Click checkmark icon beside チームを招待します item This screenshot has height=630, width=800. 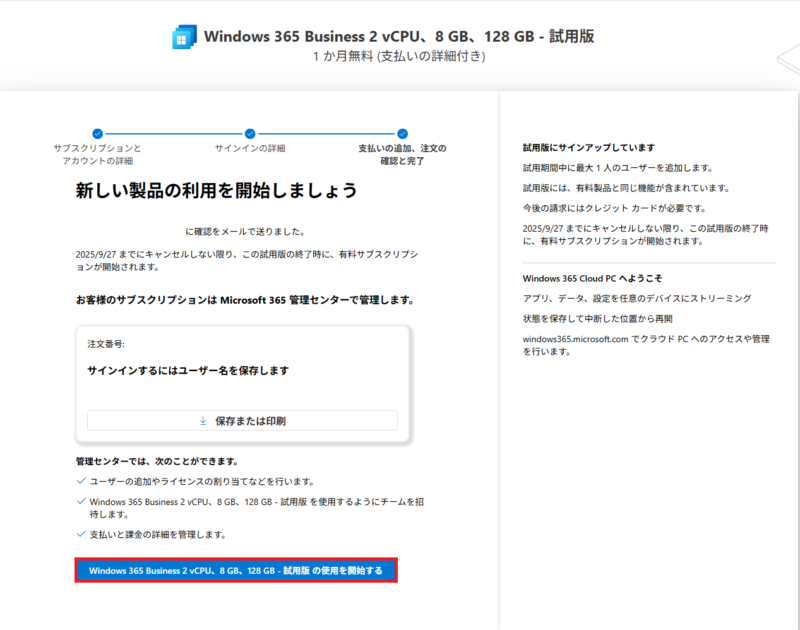81,501
